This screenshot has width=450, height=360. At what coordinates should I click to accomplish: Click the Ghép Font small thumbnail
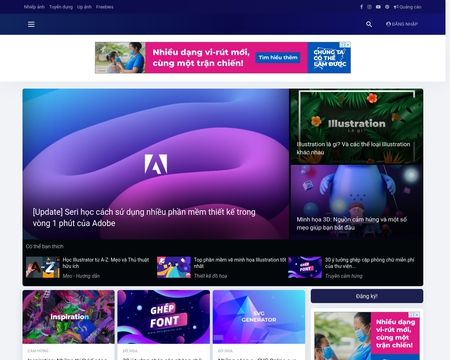point(305,267)
